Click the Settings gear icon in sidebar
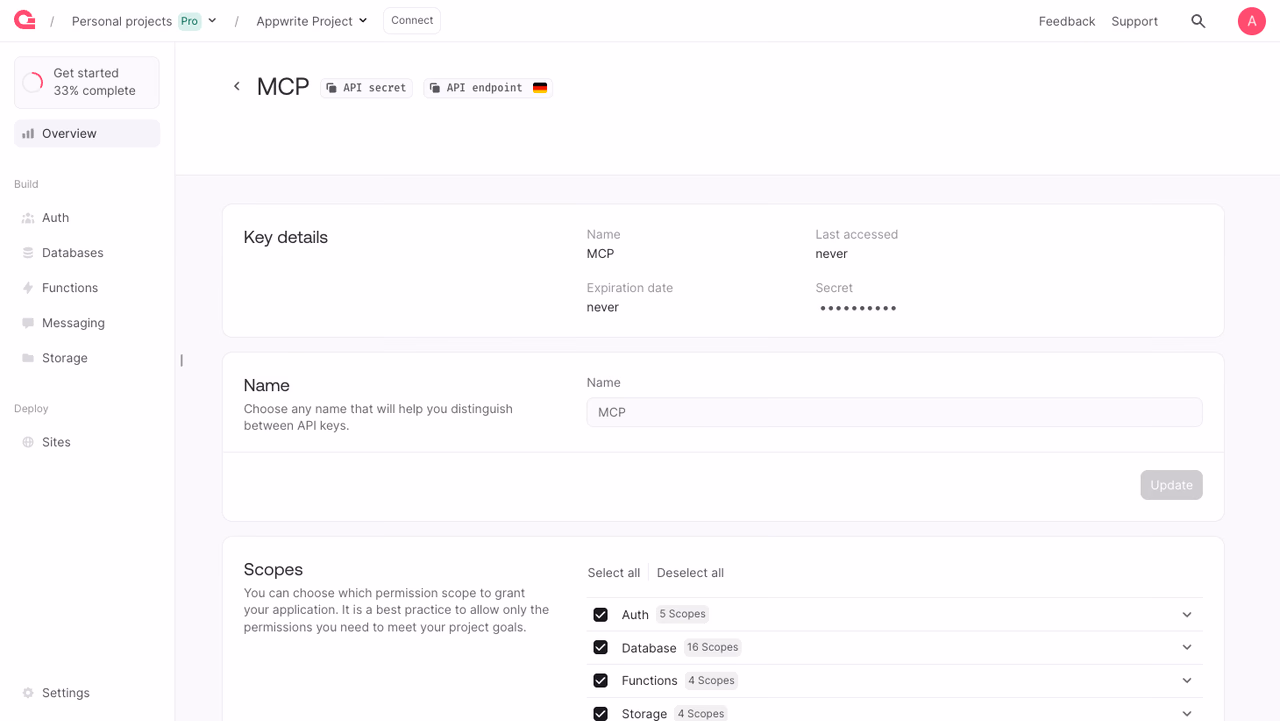Image resolution: width=1280 pixels, height=721 pixels. point(28,693)
